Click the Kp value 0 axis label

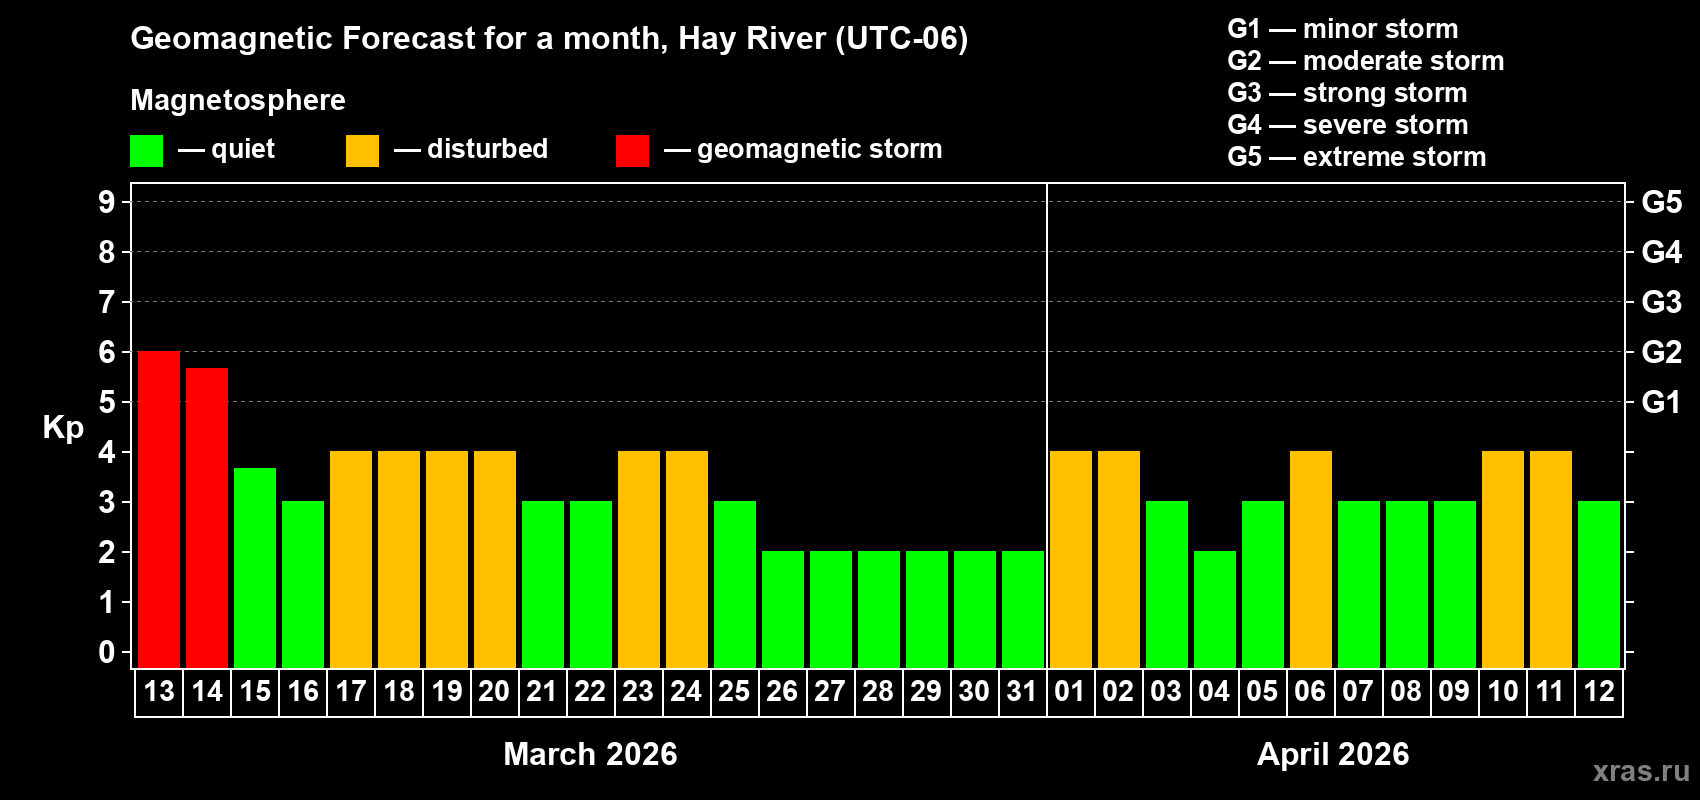click(x=107, y=652)
